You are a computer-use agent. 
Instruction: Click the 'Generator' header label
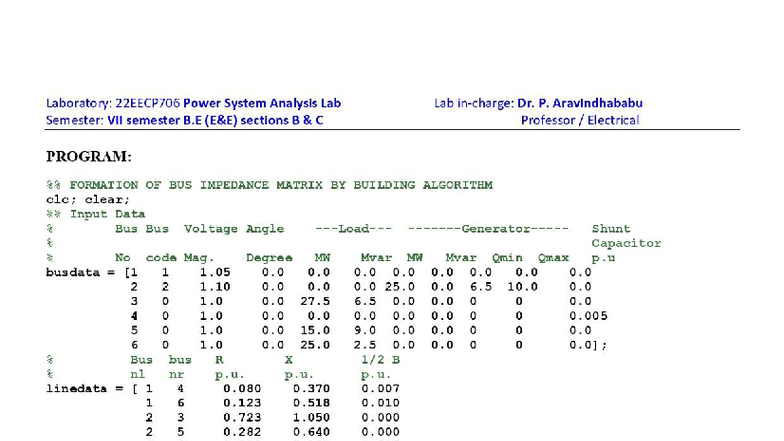[496, 228]
